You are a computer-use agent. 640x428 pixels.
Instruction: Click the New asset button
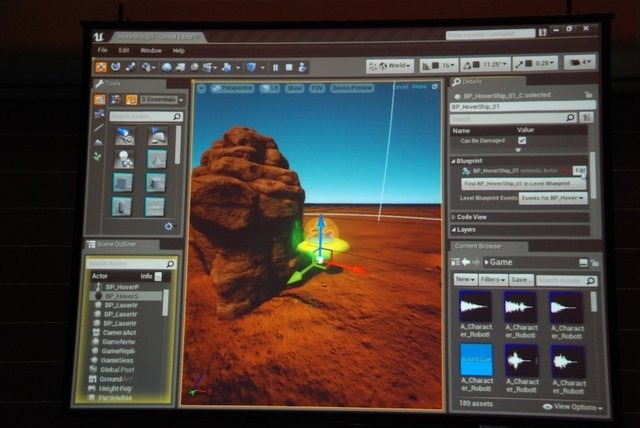coord(465,279)
